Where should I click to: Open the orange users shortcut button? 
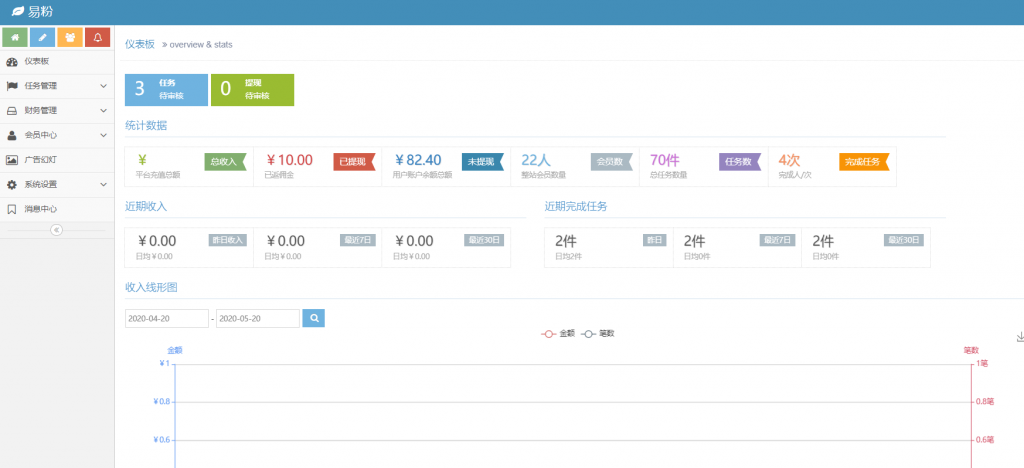70,38
